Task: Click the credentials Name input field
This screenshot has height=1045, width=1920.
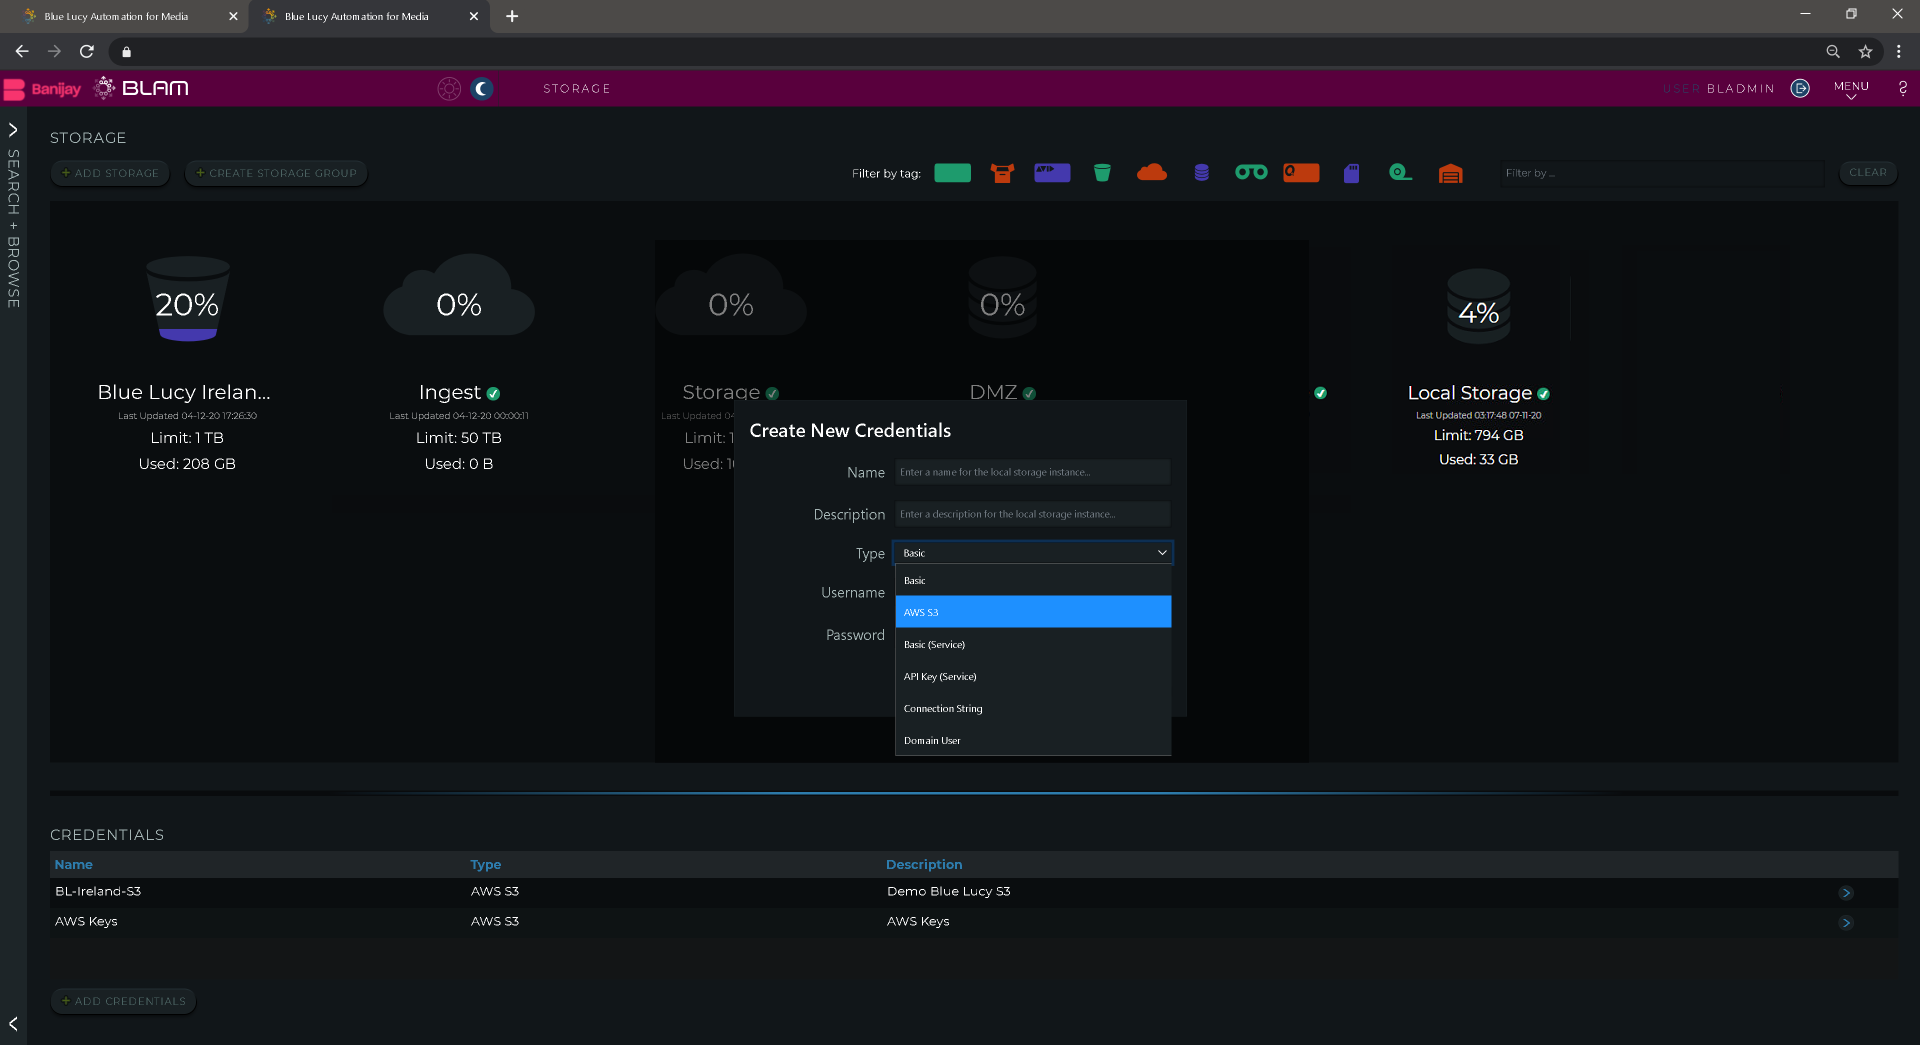Action: point(1032,472)
